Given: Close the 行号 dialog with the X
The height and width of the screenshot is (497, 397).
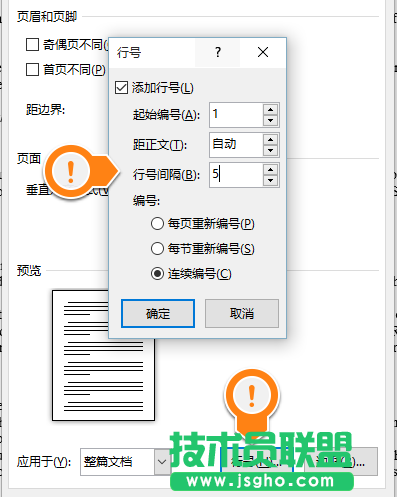Looking at the screenshot, I should [263, 52].
